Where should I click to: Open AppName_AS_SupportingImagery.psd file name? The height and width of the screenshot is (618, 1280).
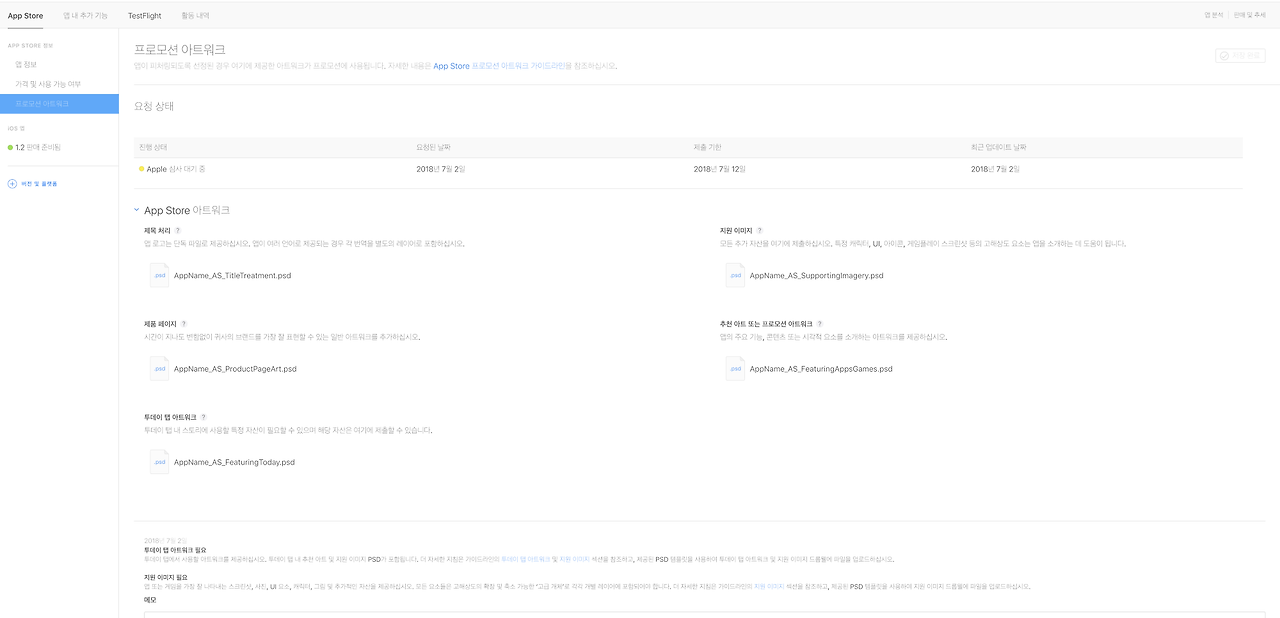816,275
